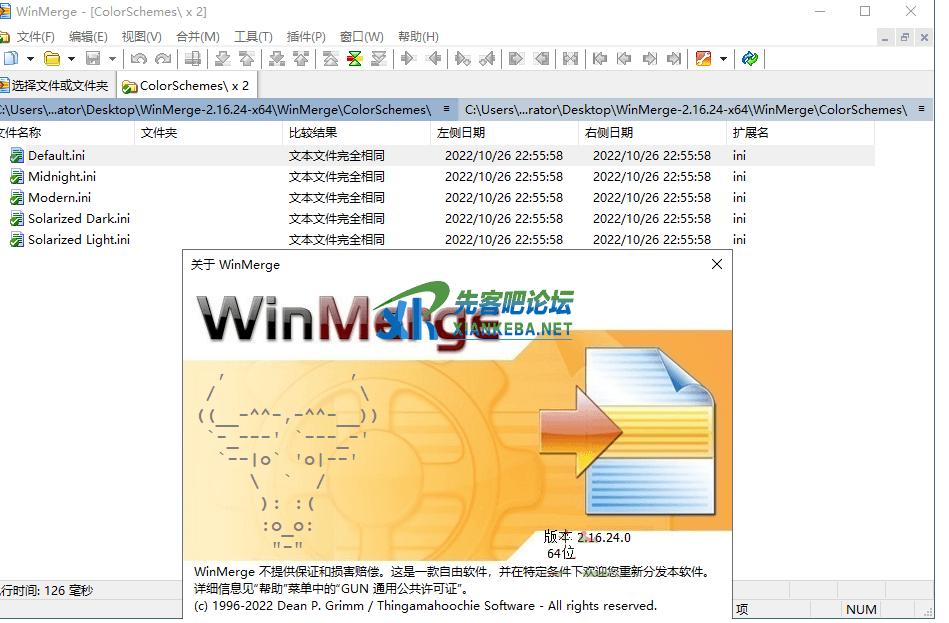Viewport: 949px width, 623px height.
Task: Click the Refresh green arrows icon
Action: pos(750,59)
